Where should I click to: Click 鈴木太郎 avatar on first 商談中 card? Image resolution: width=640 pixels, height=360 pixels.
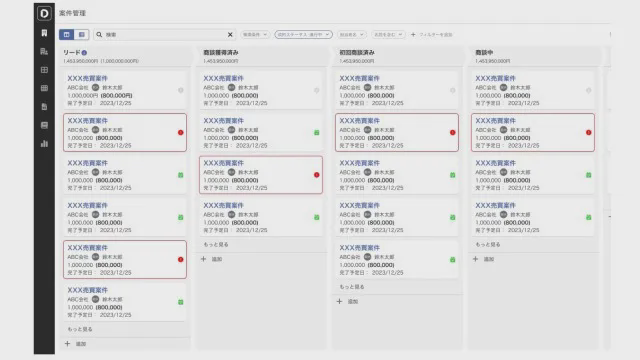pos(503,87)
